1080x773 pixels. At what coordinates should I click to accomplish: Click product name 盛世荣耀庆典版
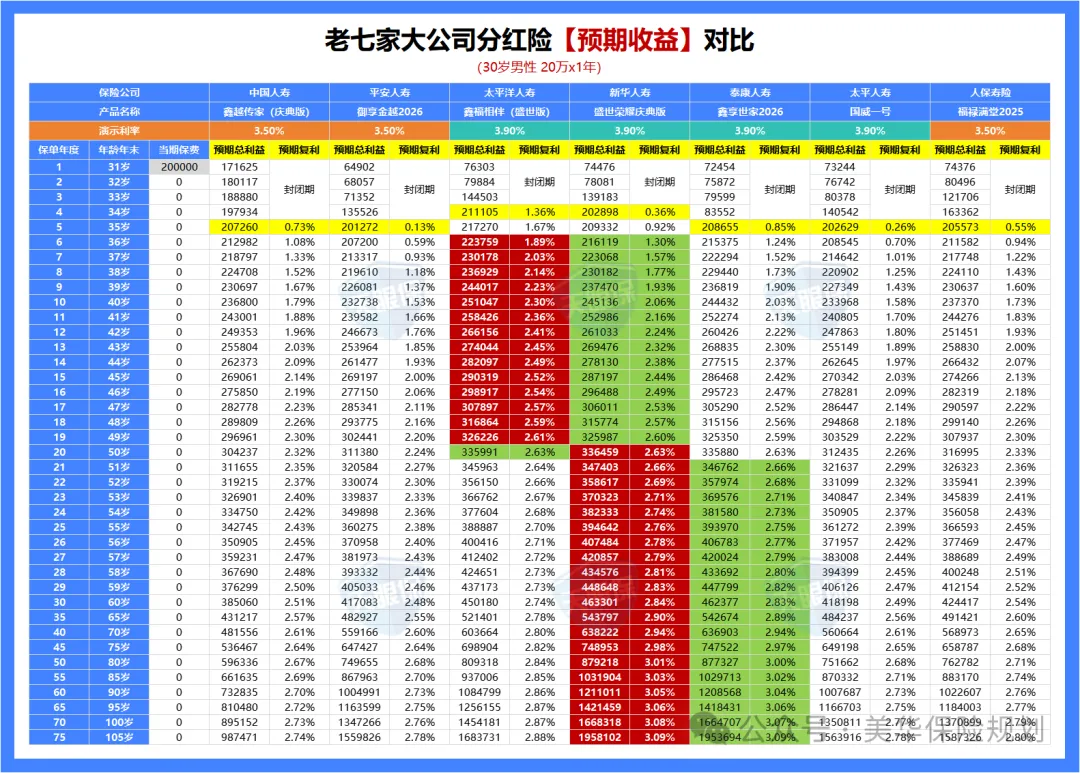click(x=629, y=111)
